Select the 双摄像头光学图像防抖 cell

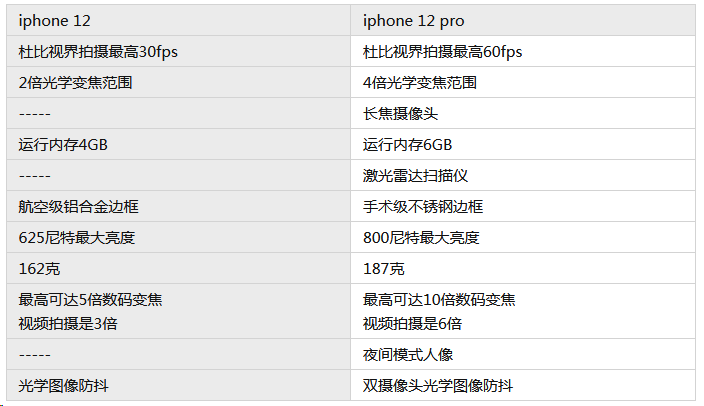[523, 386]
